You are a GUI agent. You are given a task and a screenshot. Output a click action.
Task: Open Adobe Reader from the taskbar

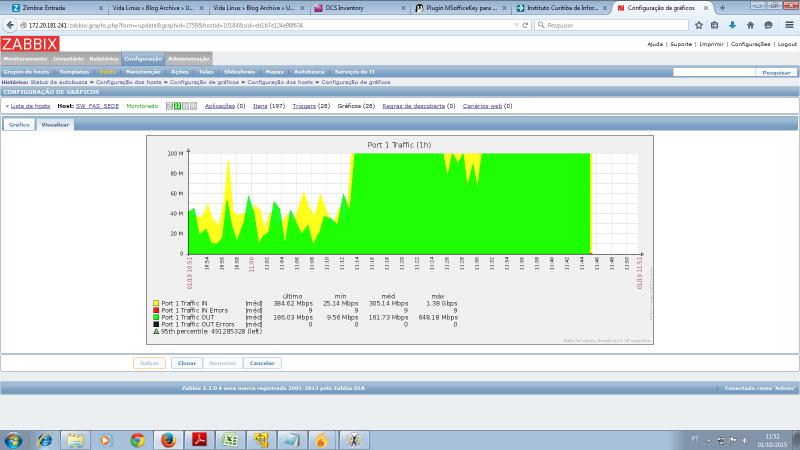198,439
